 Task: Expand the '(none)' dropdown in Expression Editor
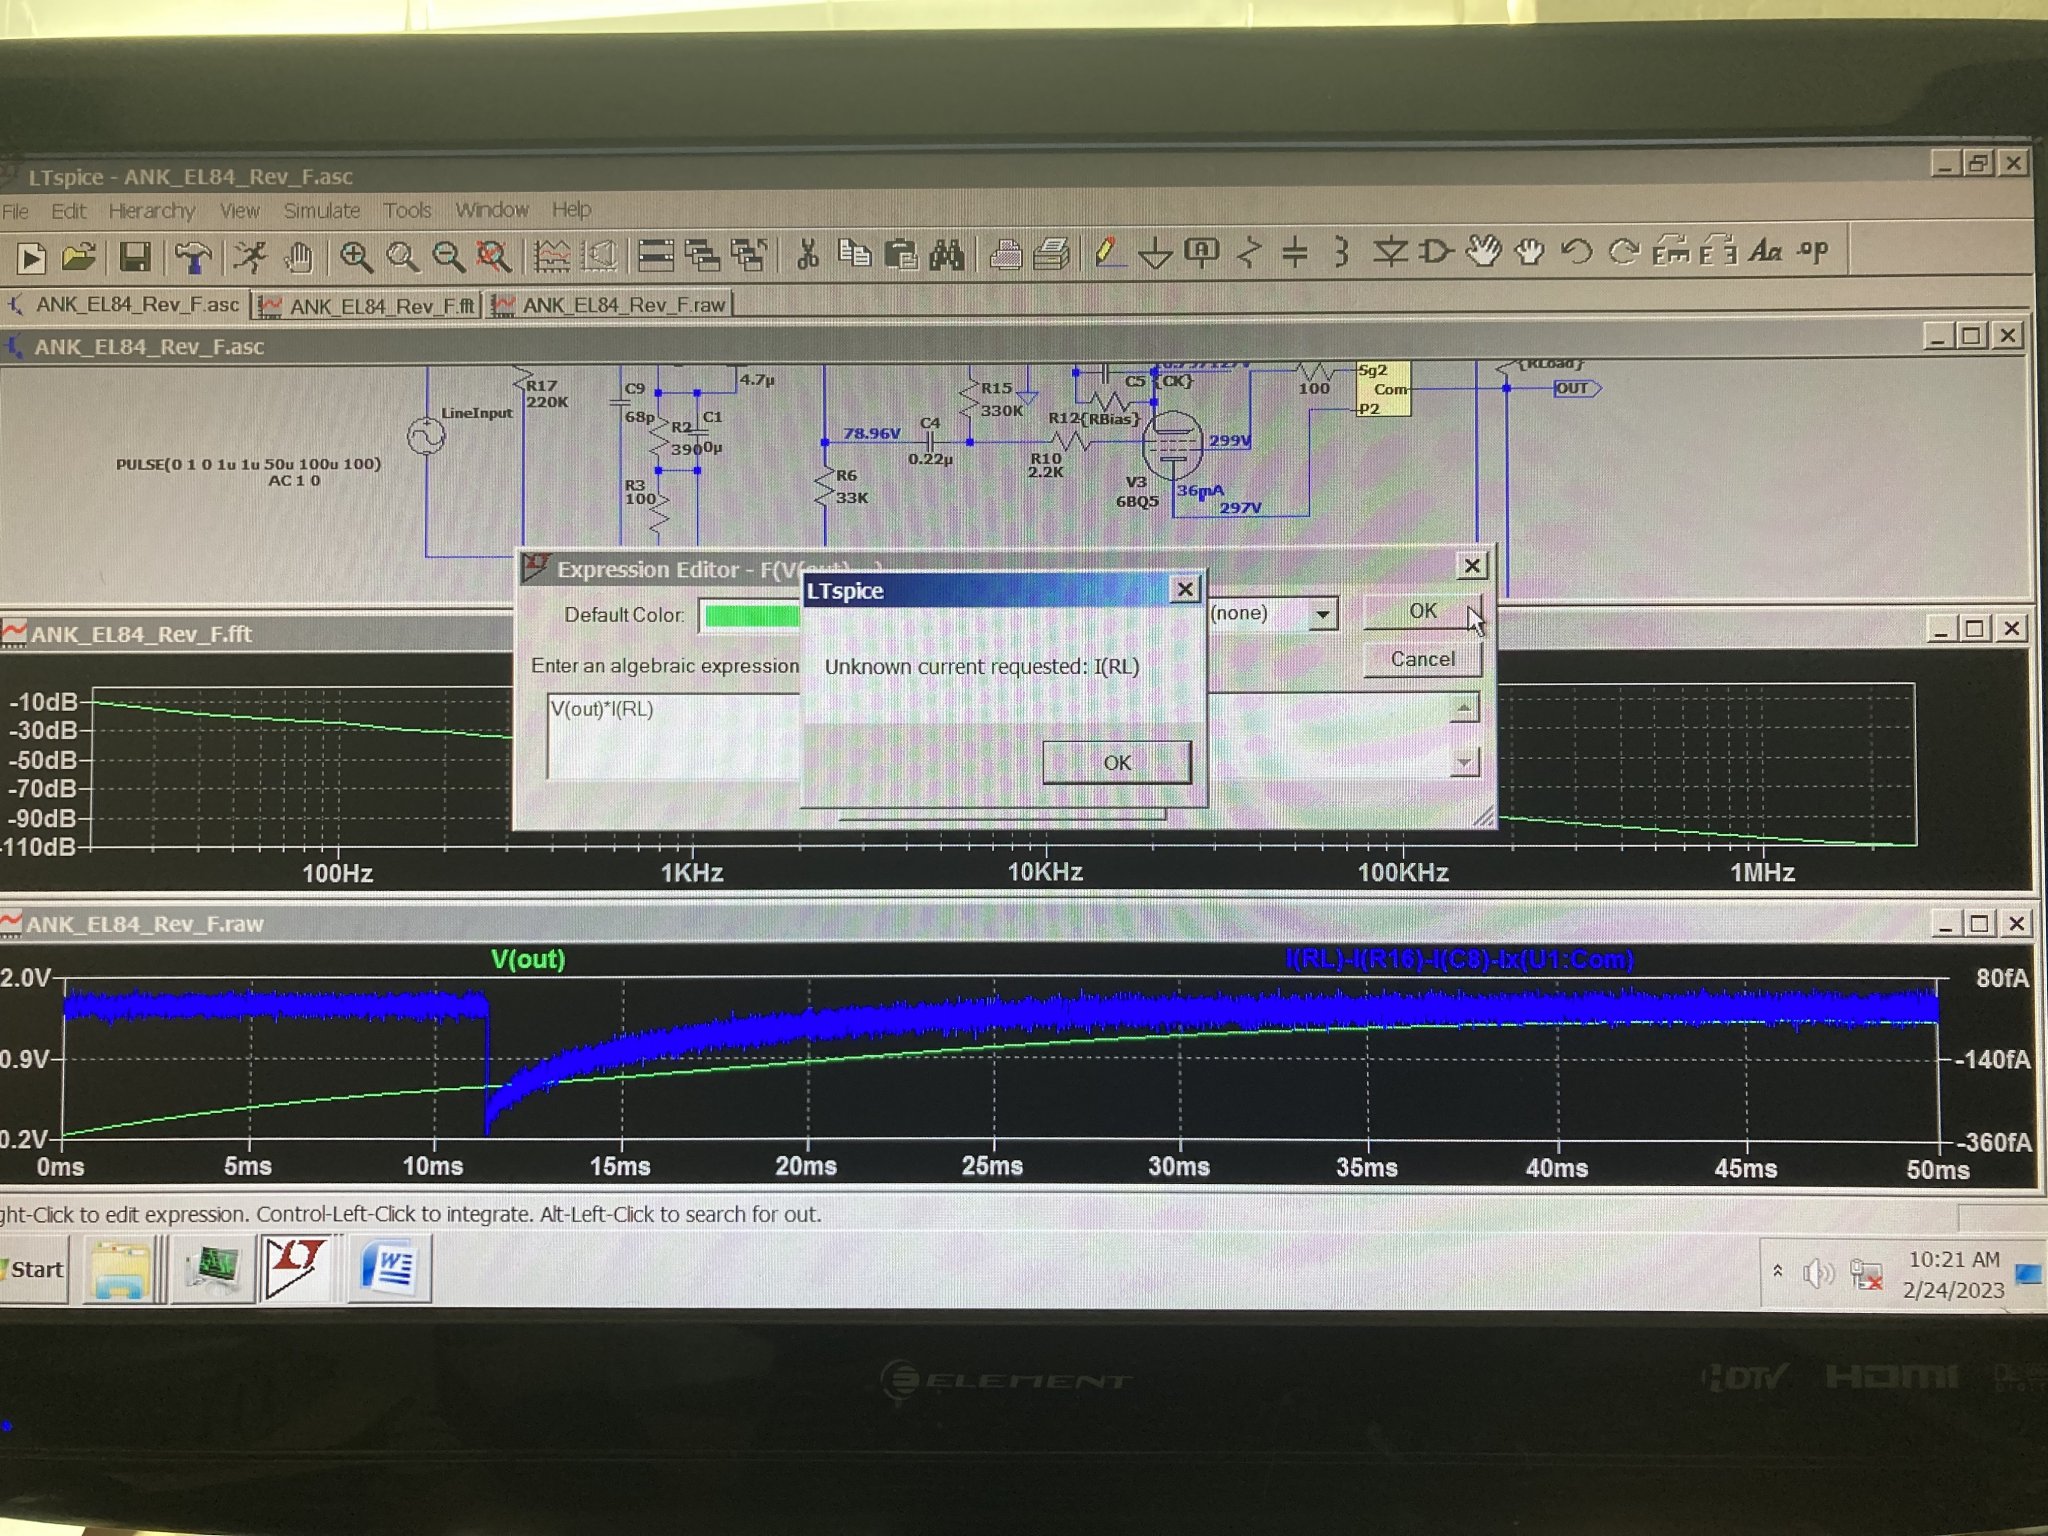[x=1322, y=613]
